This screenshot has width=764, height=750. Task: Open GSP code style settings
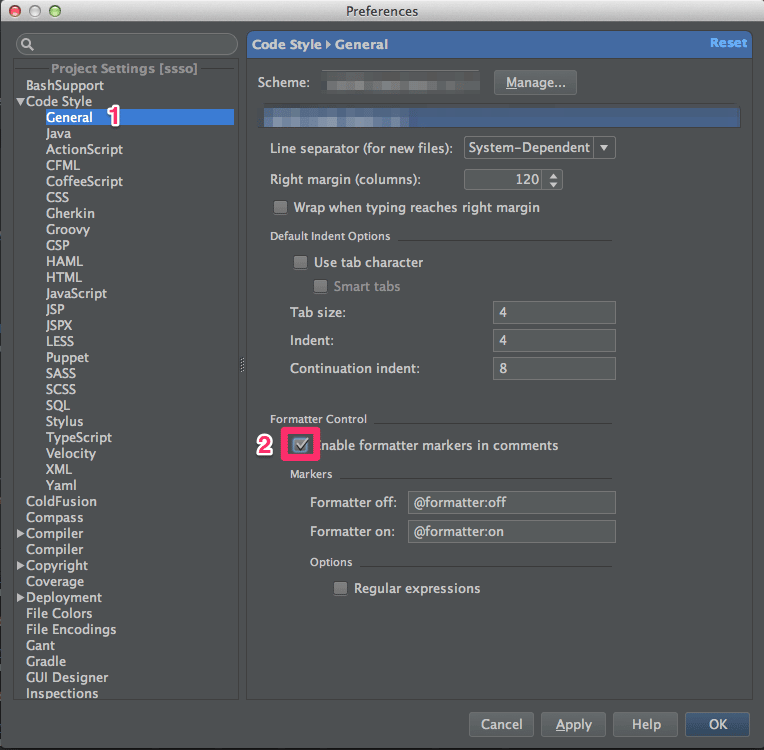pyautogui.click(x=57, y=246)
